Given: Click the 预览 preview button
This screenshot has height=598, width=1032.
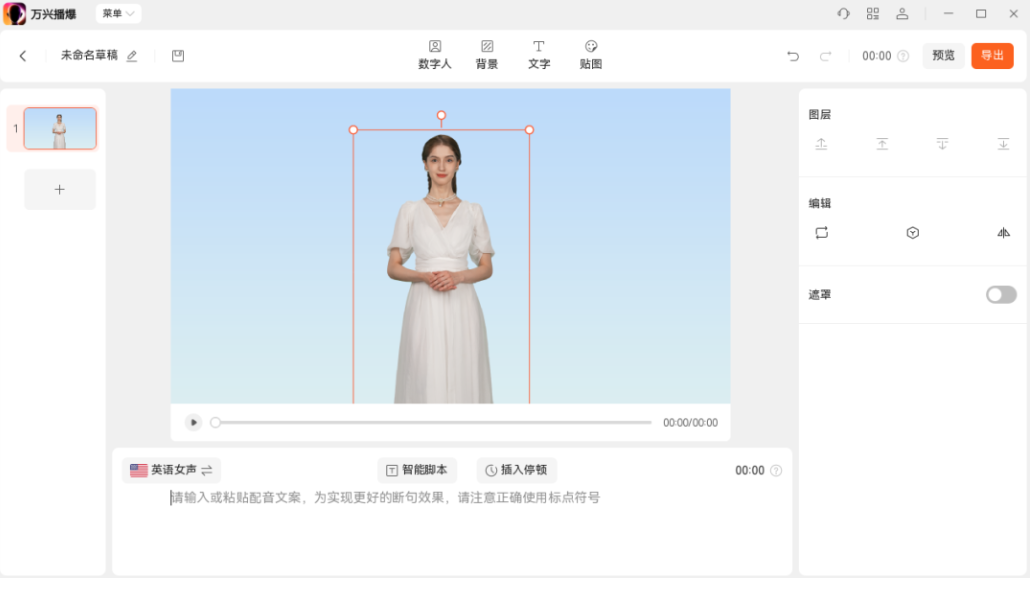Looking at the screenshot, I should [x=942, y=56].
